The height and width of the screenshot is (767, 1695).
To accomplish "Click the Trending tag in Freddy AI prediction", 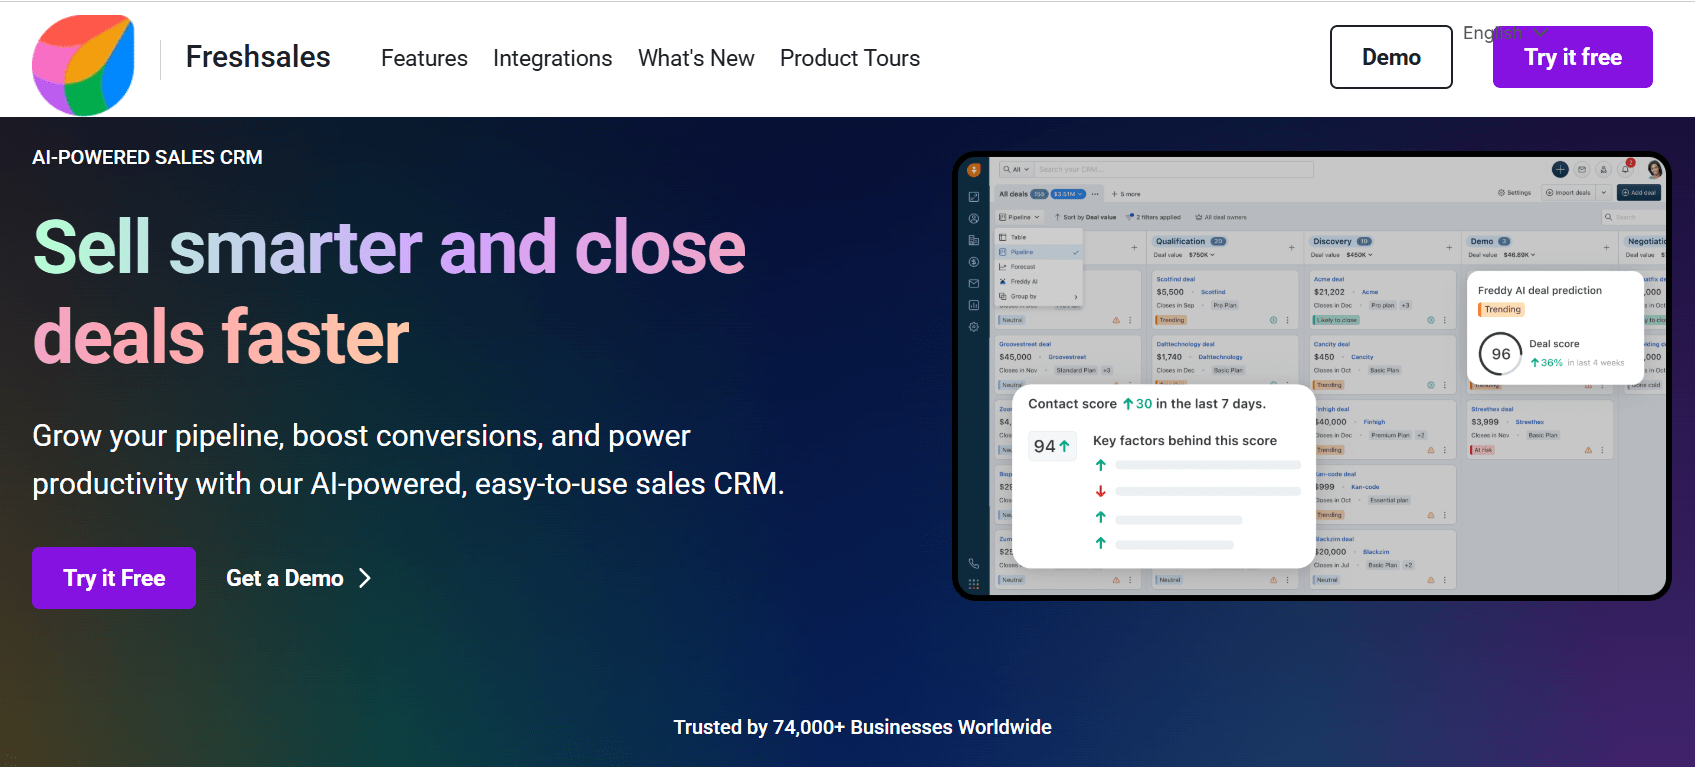I will coord(1501,309).
